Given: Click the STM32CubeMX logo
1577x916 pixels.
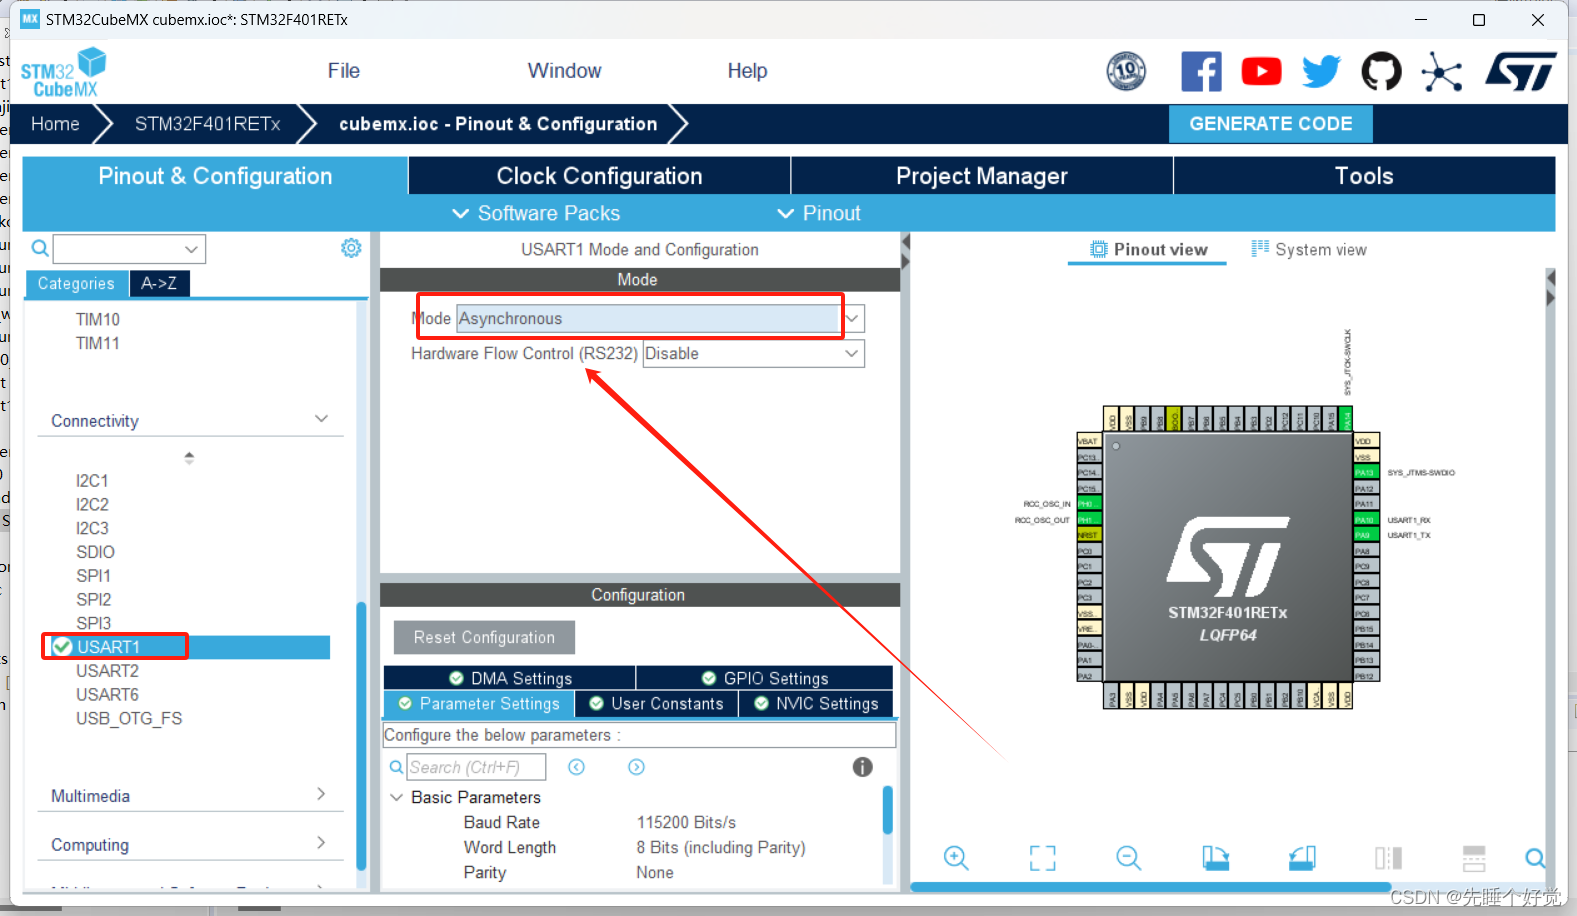Looking at the screenshot, I should pyautogui.click(x=63, y=72).
